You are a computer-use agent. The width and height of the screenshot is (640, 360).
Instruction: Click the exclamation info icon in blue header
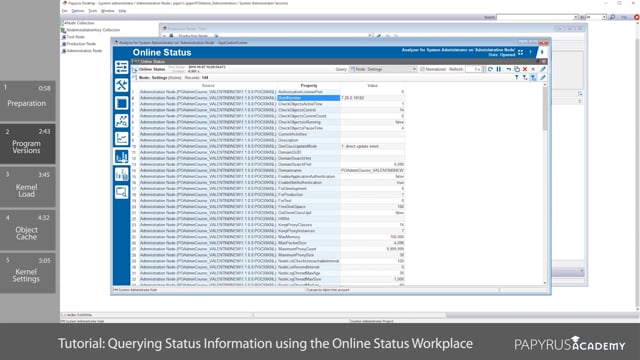[x=531, y=52]
